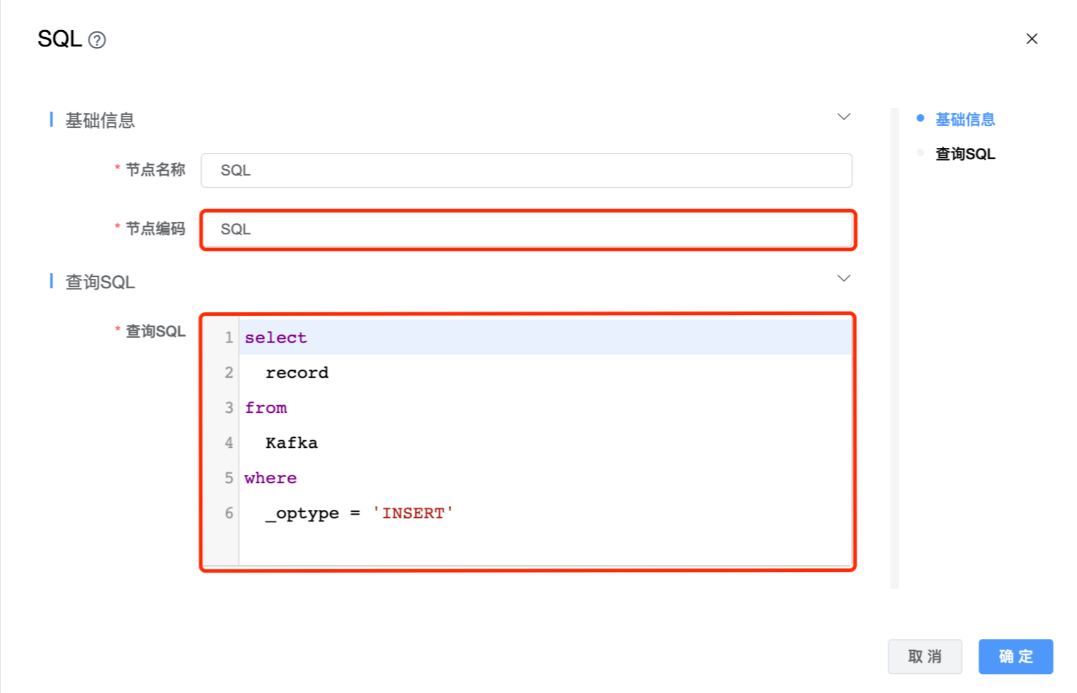Click line number 6 in the editor gutter
This screenshot has width=1077, height=693.
tap(229, 513)
